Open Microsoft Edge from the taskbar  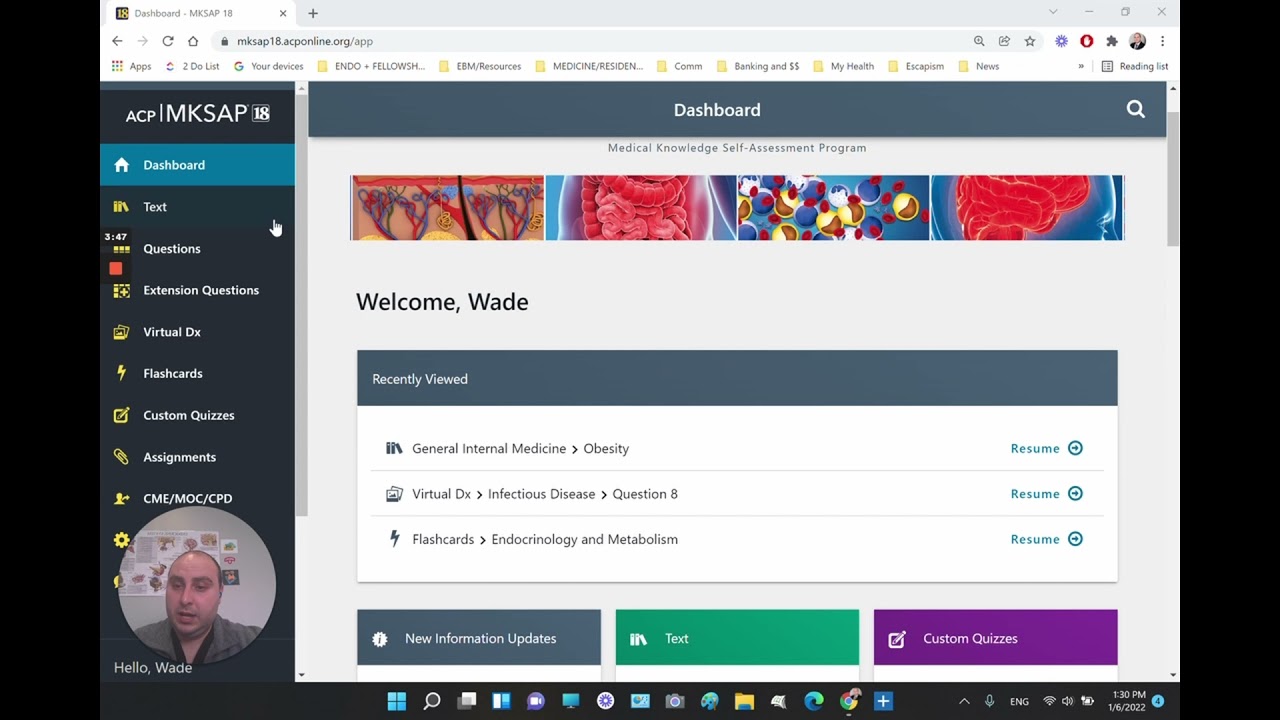pos(814,701)
